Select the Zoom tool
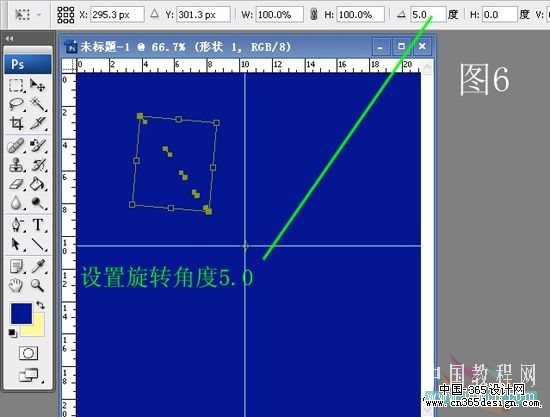This screenshot has width=550, height=417. tap(38, 285)
